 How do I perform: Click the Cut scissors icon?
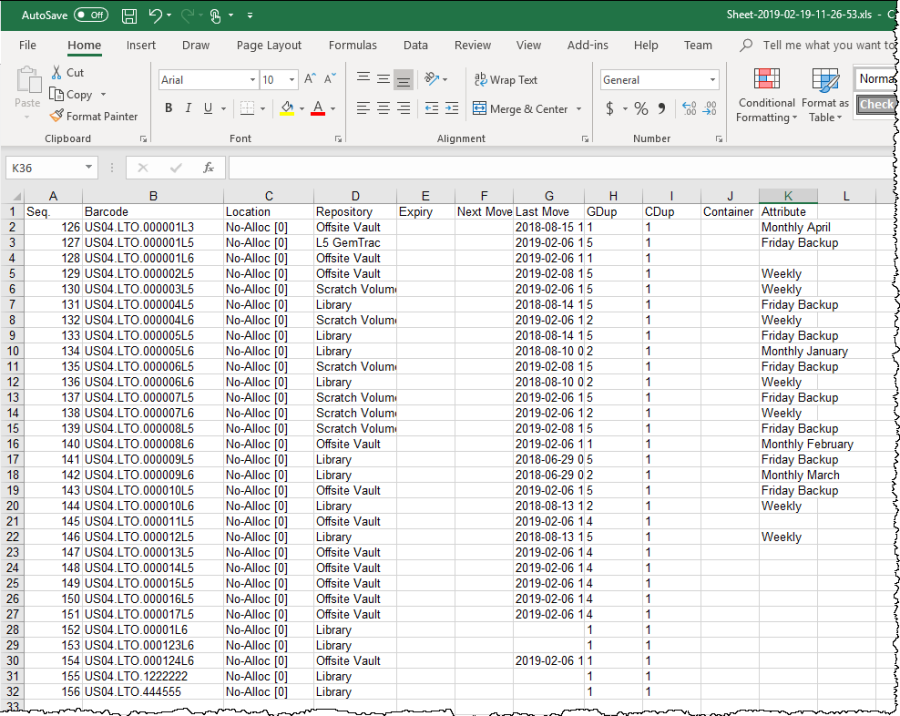click(x=56, y=72)
